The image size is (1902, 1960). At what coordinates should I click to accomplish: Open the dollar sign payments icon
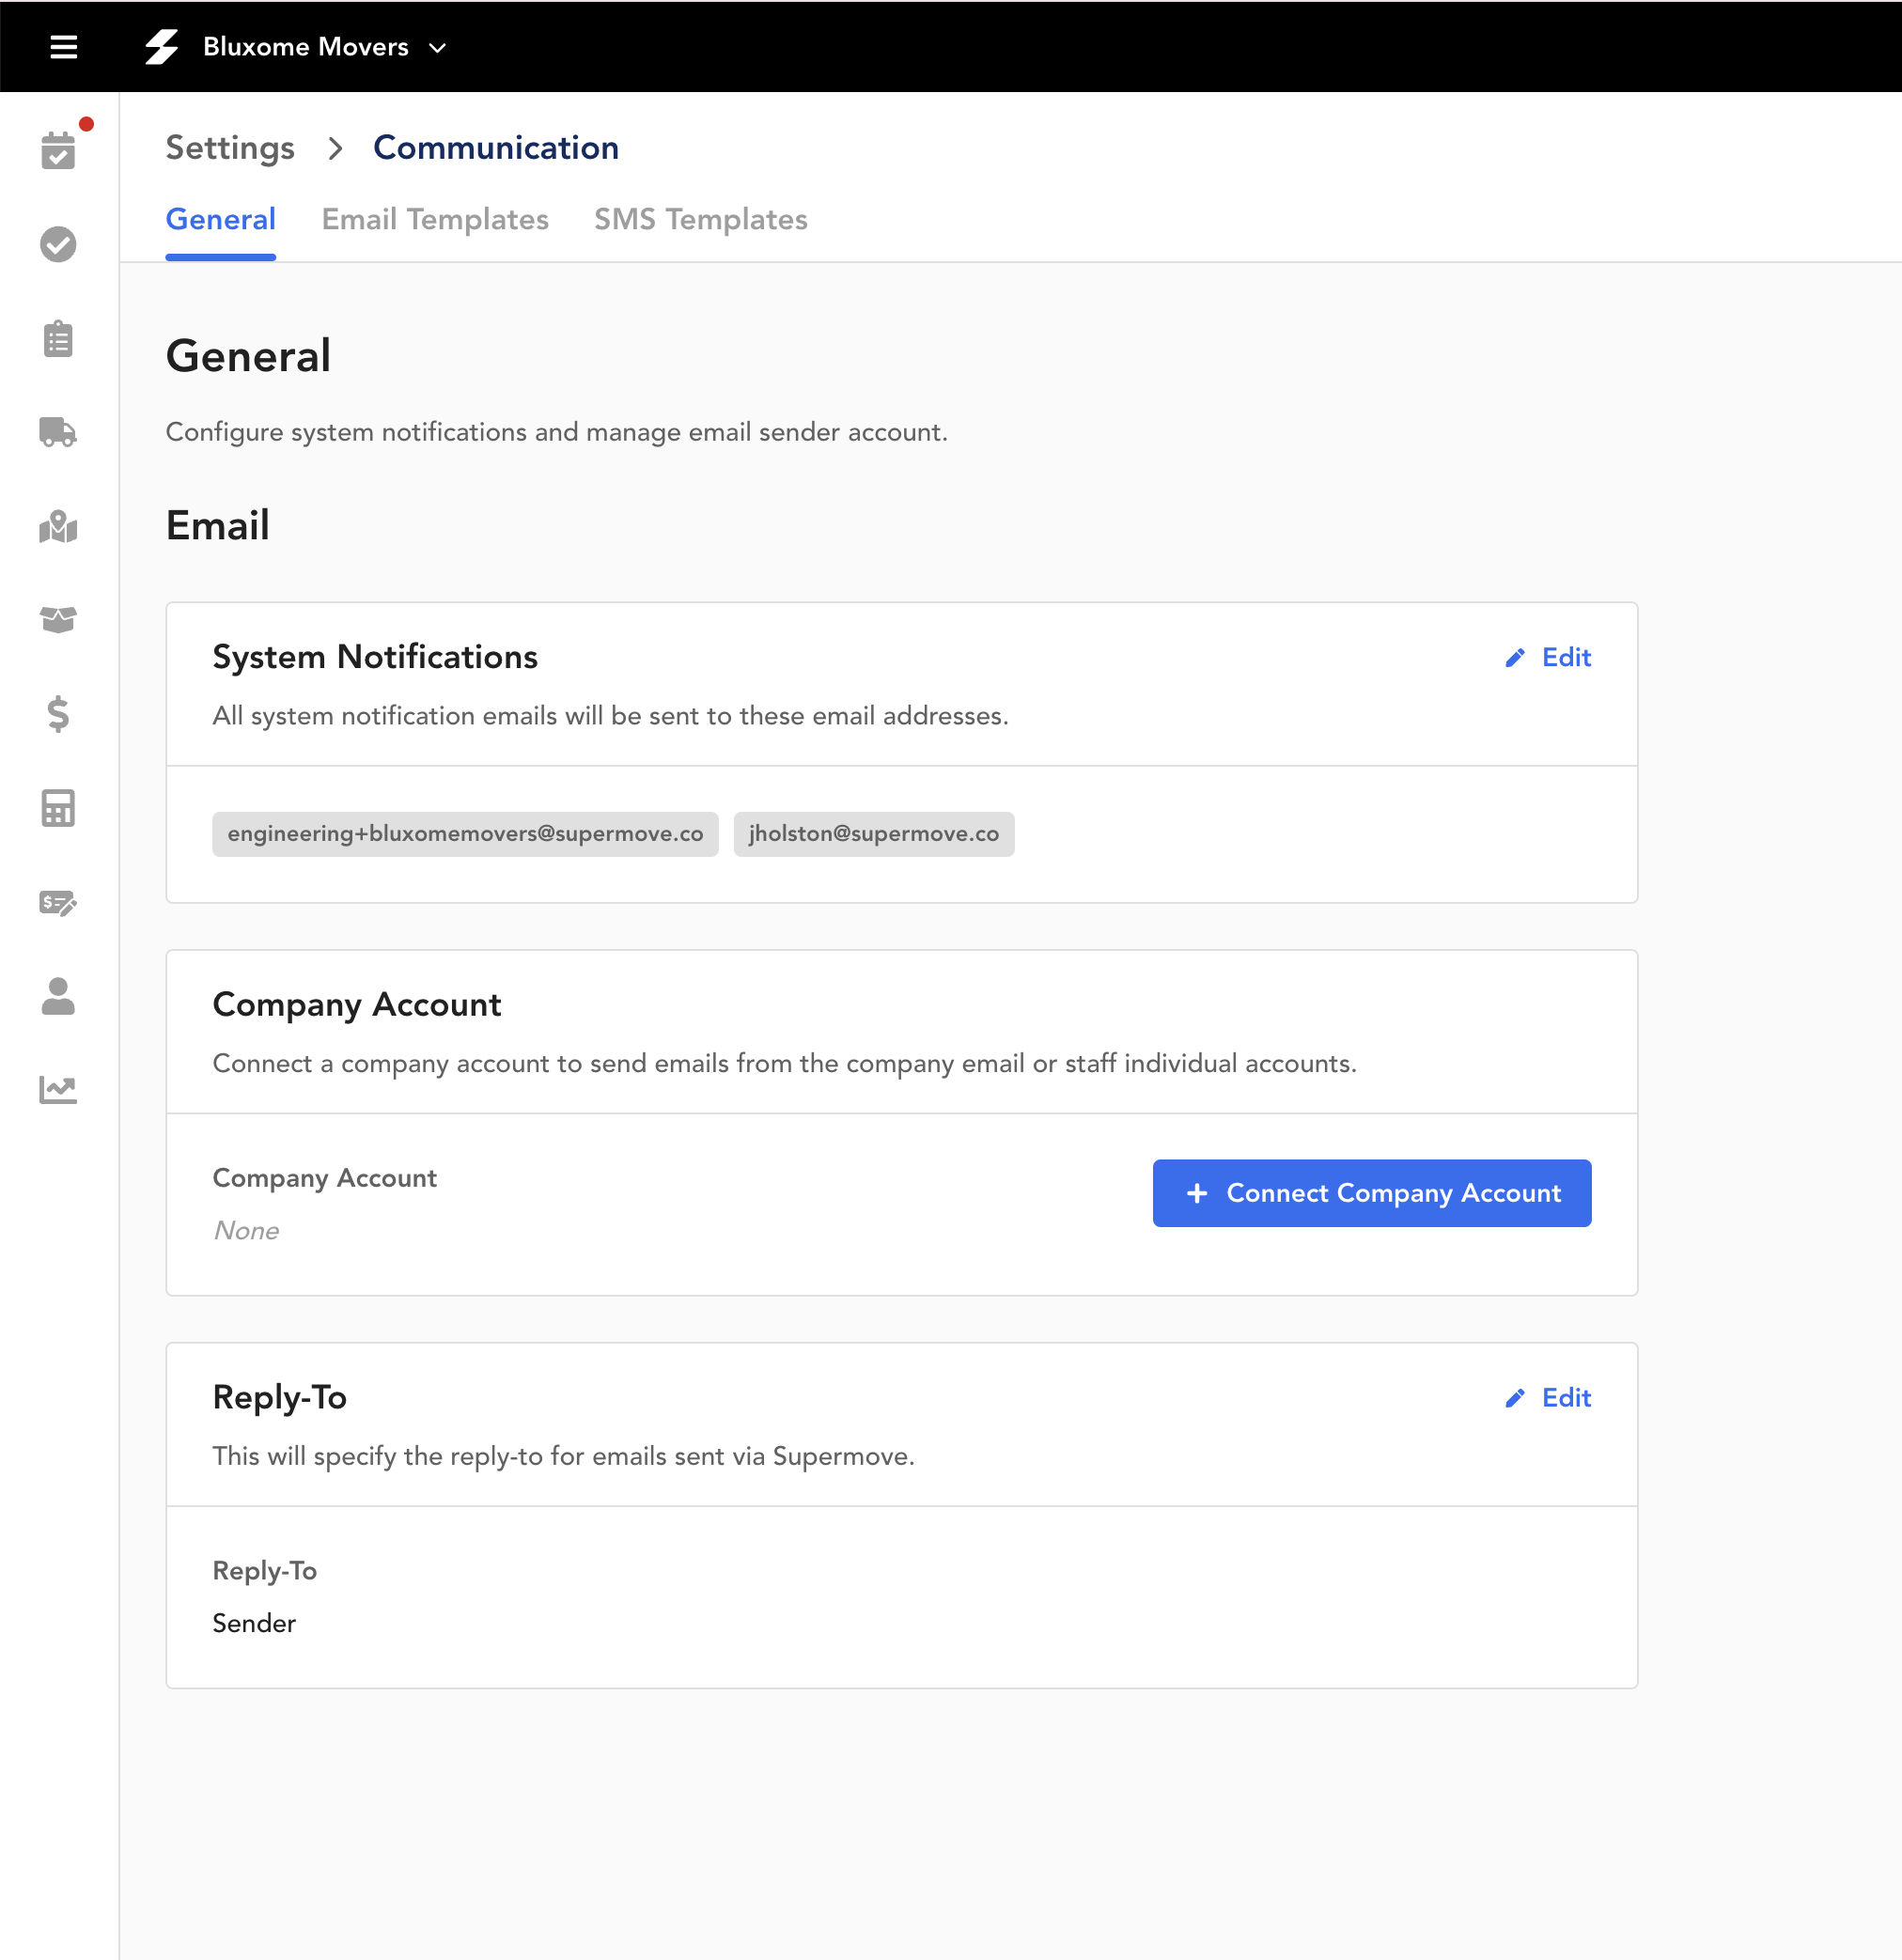58,714
